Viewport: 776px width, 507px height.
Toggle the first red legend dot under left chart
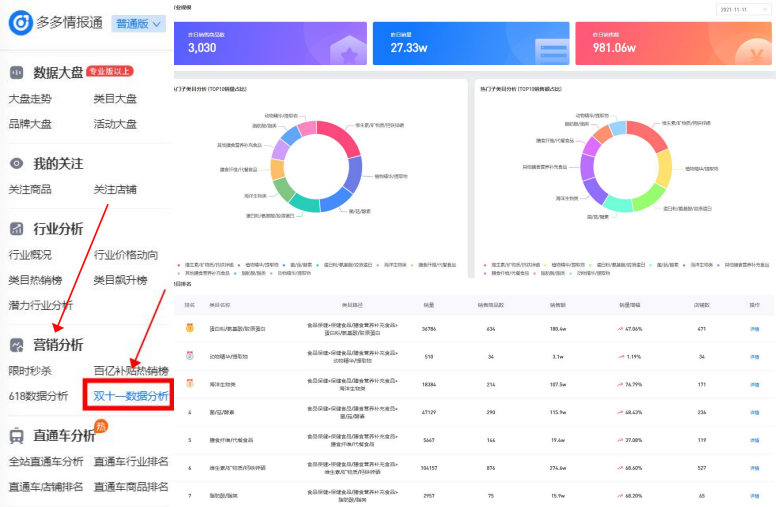[179, 265]
